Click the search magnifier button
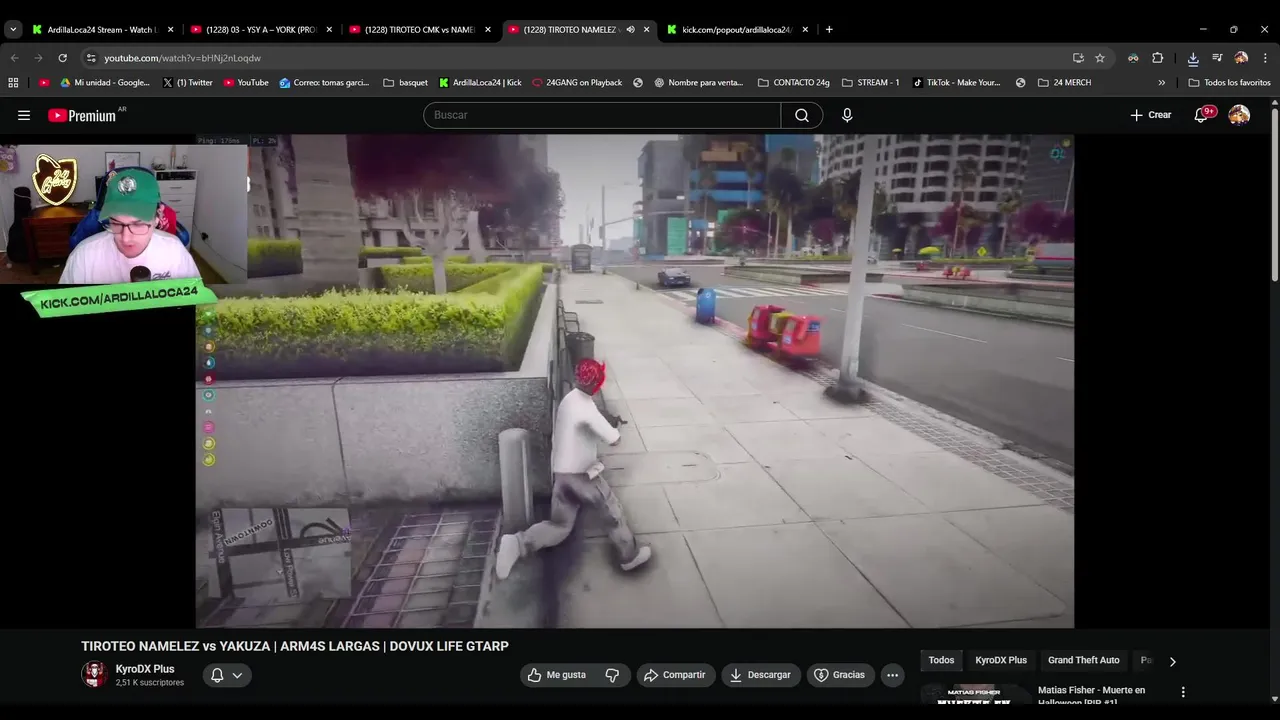The height and width of the screenshot is (720, 1280). click(x=802, y=115)
